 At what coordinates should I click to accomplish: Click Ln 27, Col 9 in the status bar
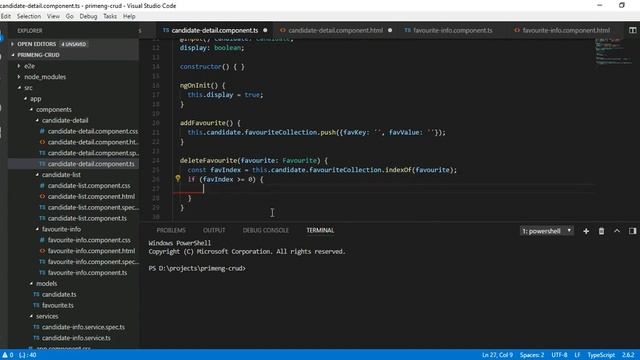tap(497, 355)
